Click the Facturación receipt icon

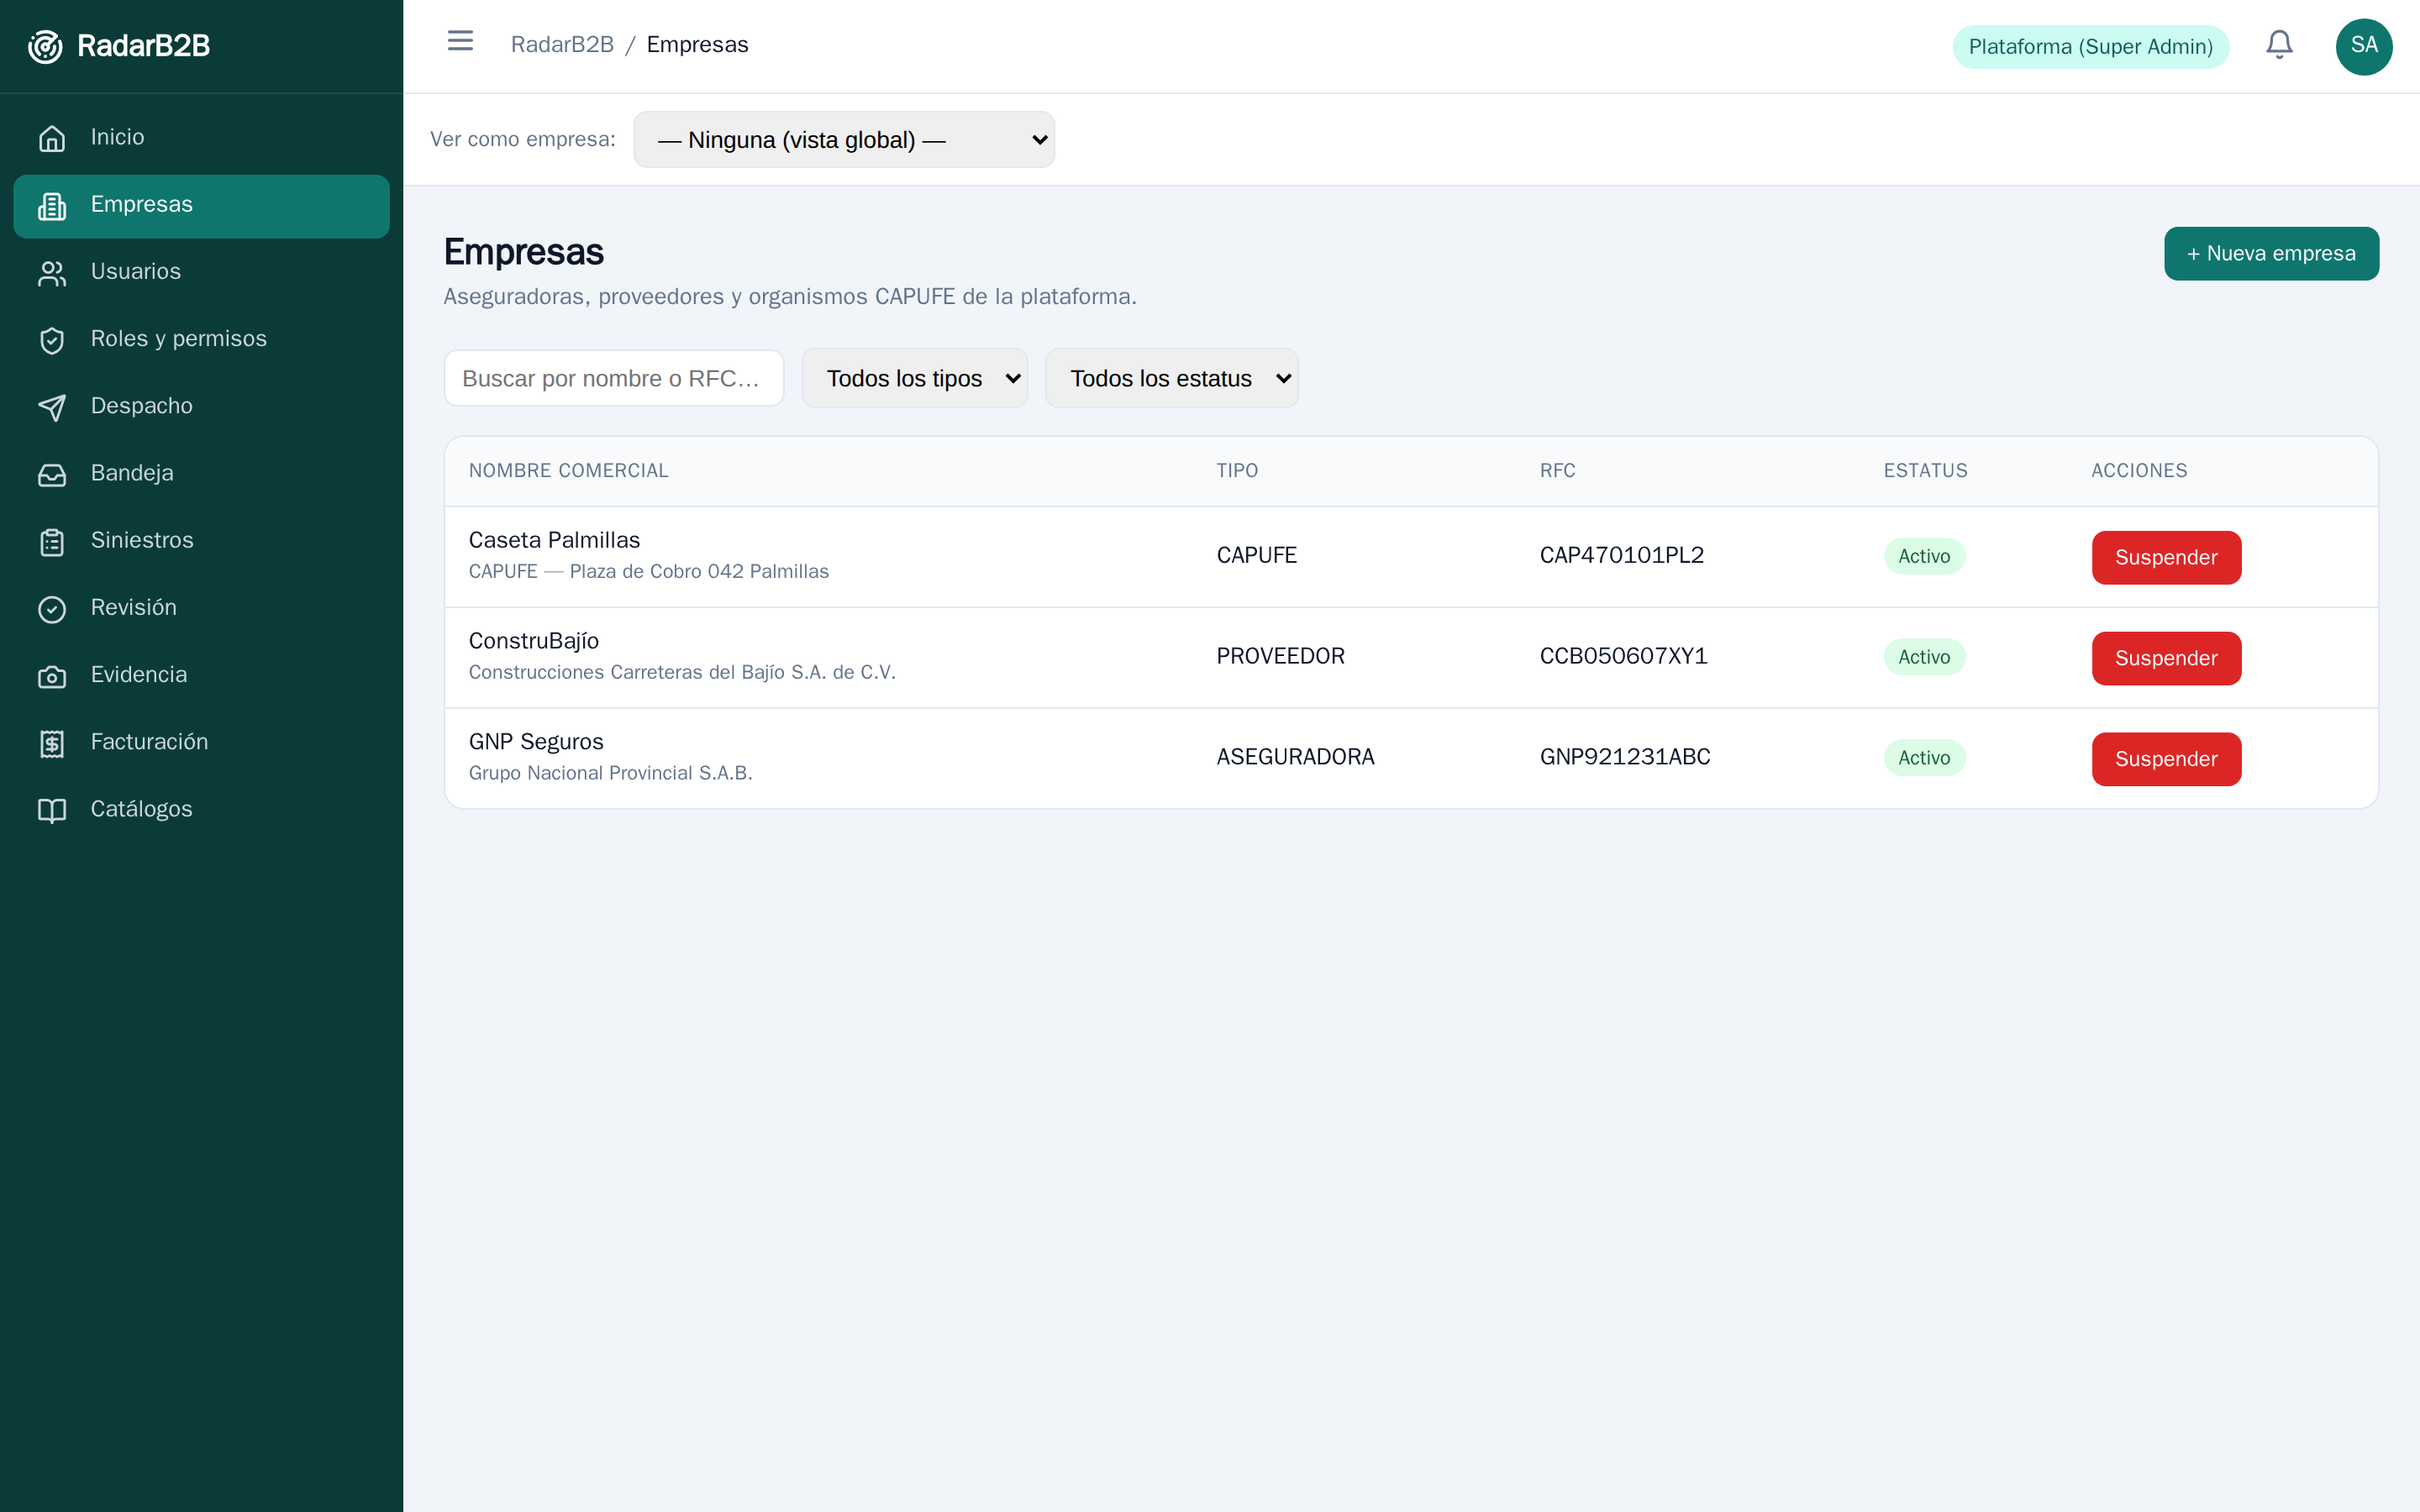click(52, 743)
